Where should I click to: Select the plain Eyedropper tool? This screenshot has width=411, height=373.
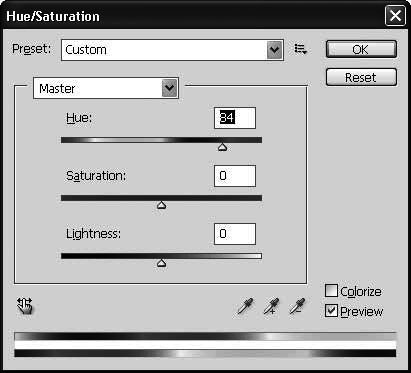pyautogui.click(x=245, y=306)
